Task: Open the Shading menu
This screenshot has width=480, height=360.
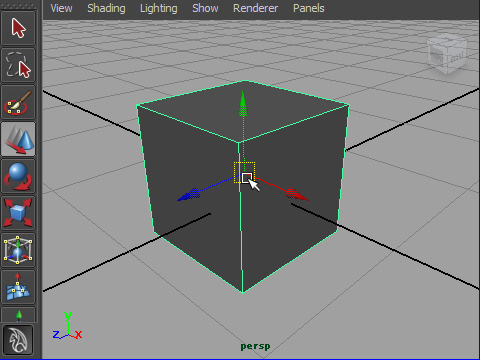Action: tap(106, 8)
